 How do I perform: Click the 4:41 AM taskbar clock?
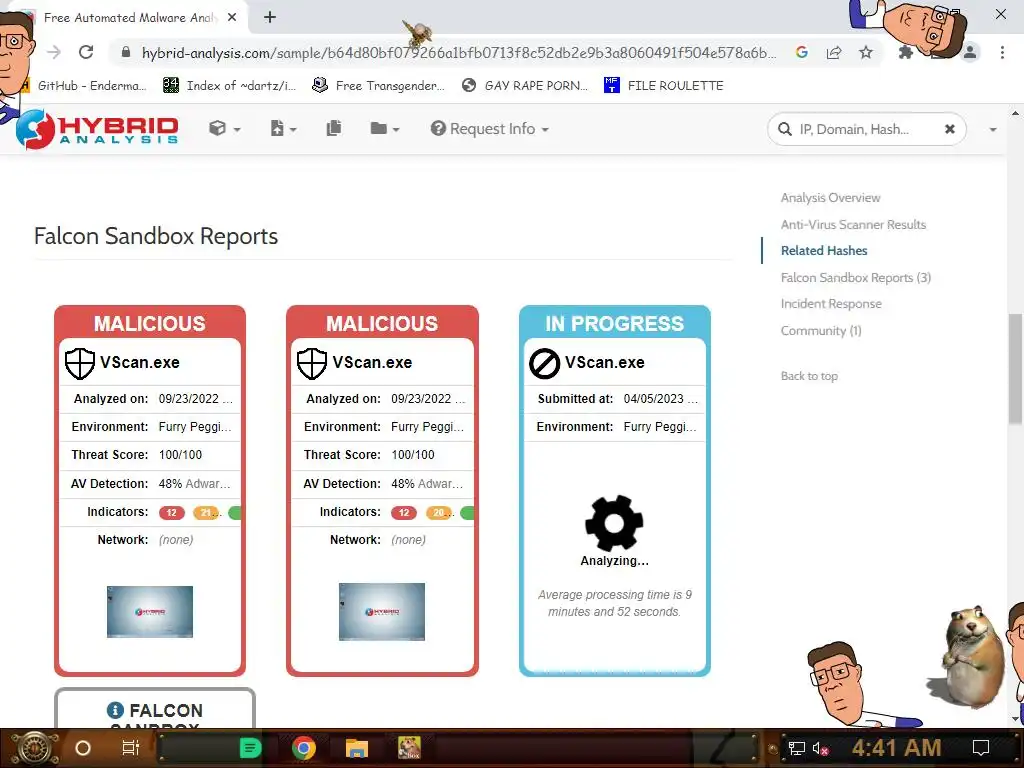coord(896,748)
